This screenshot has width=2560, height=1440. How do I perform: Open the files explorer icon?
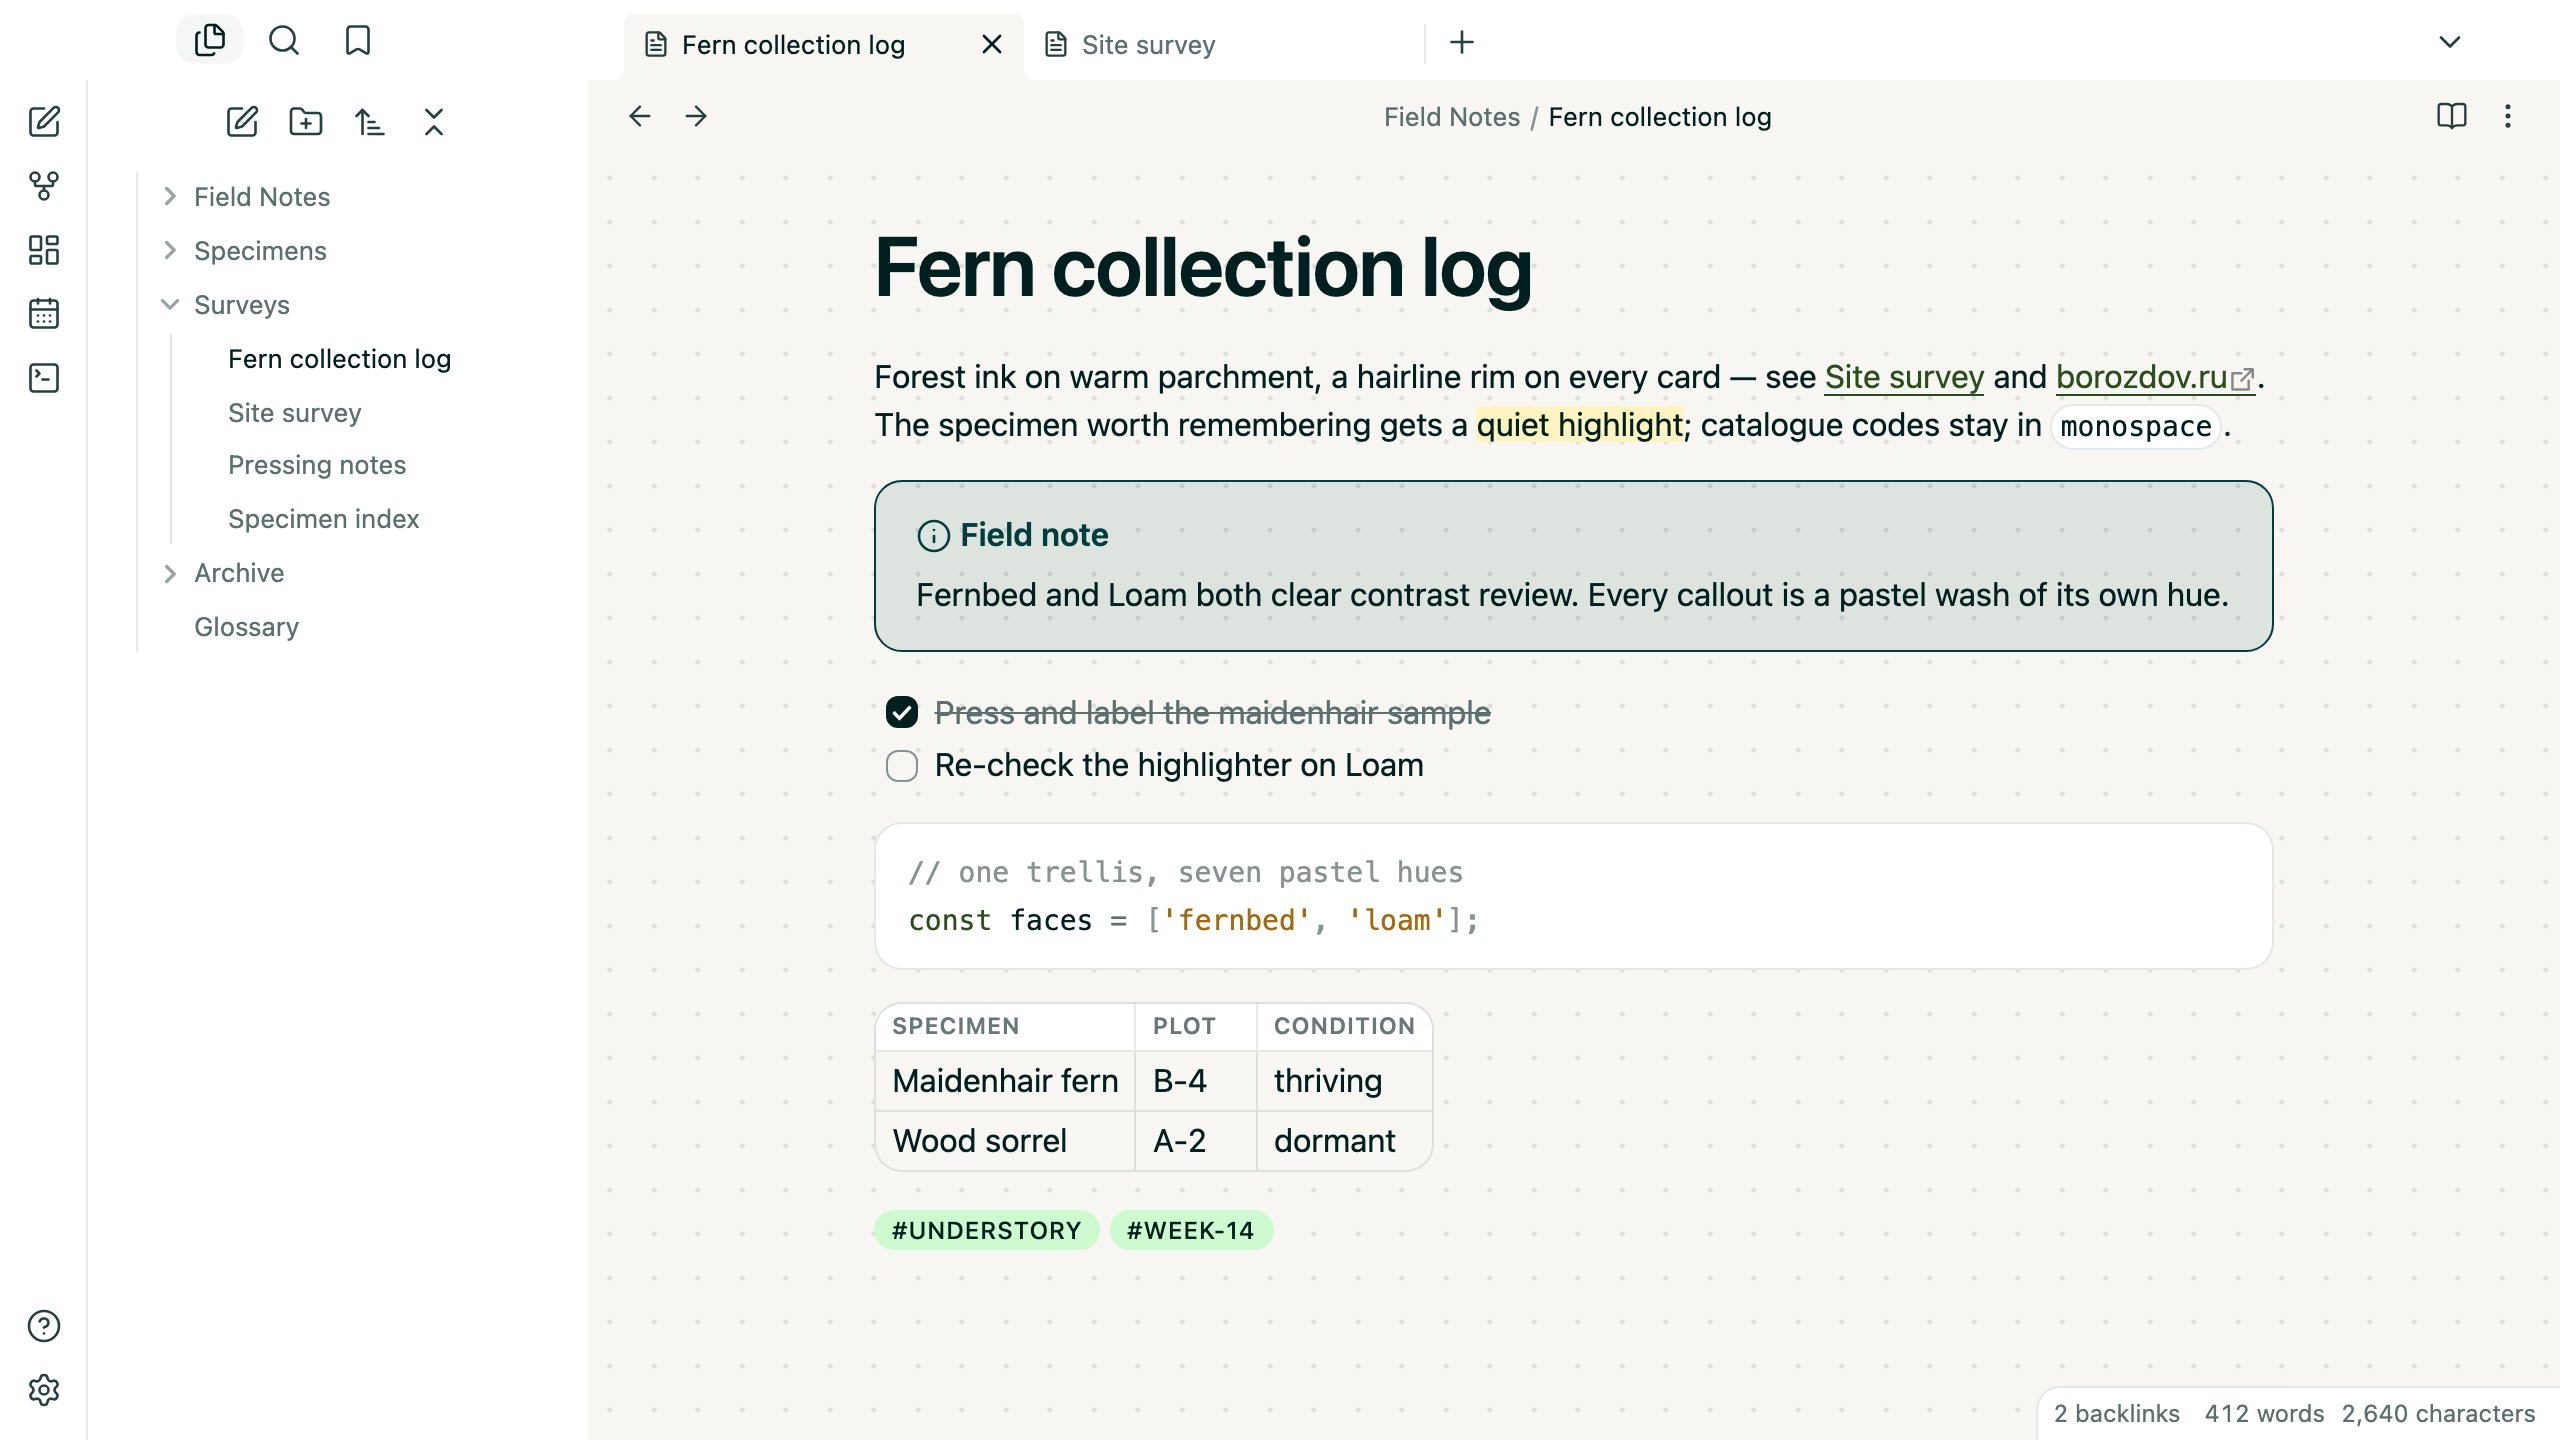210,40
